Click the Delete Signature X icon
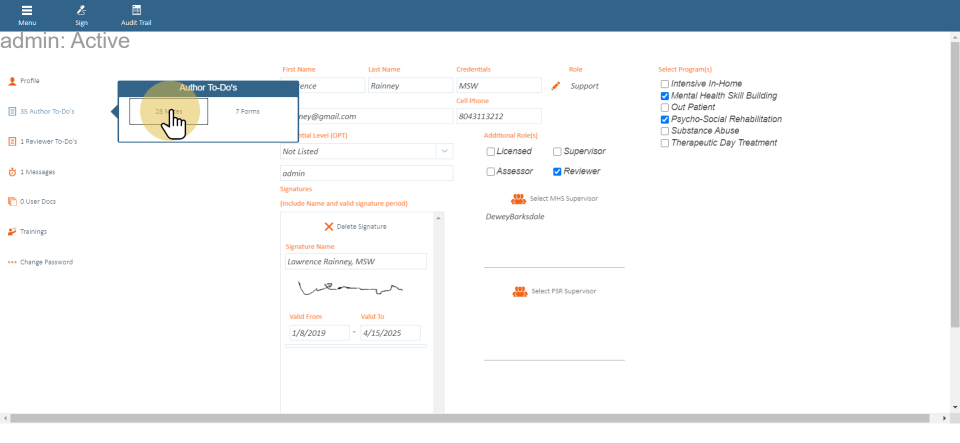The height and width of the screenshot is (443, 960). (x=328, y=227)
